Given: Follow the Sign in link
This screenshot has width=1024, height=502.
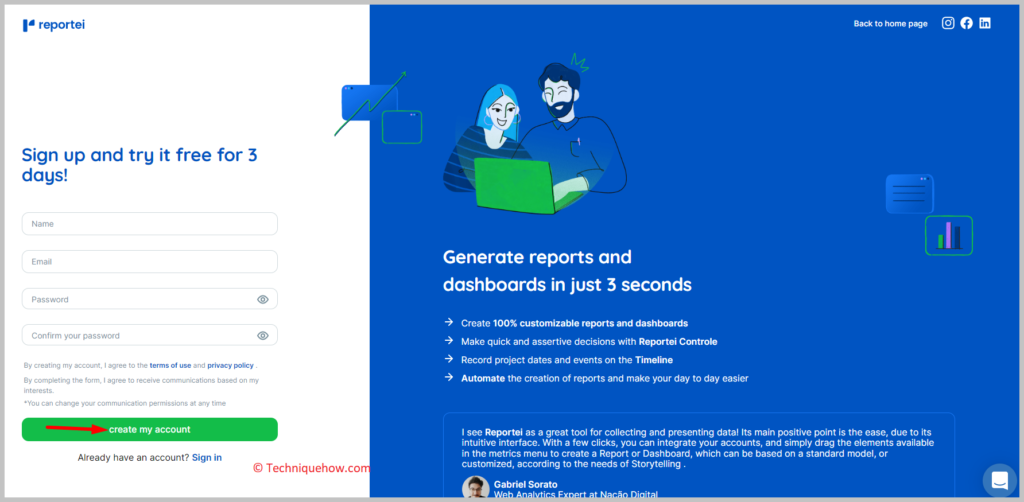Looking at the screenshot, I should [207, 458].
